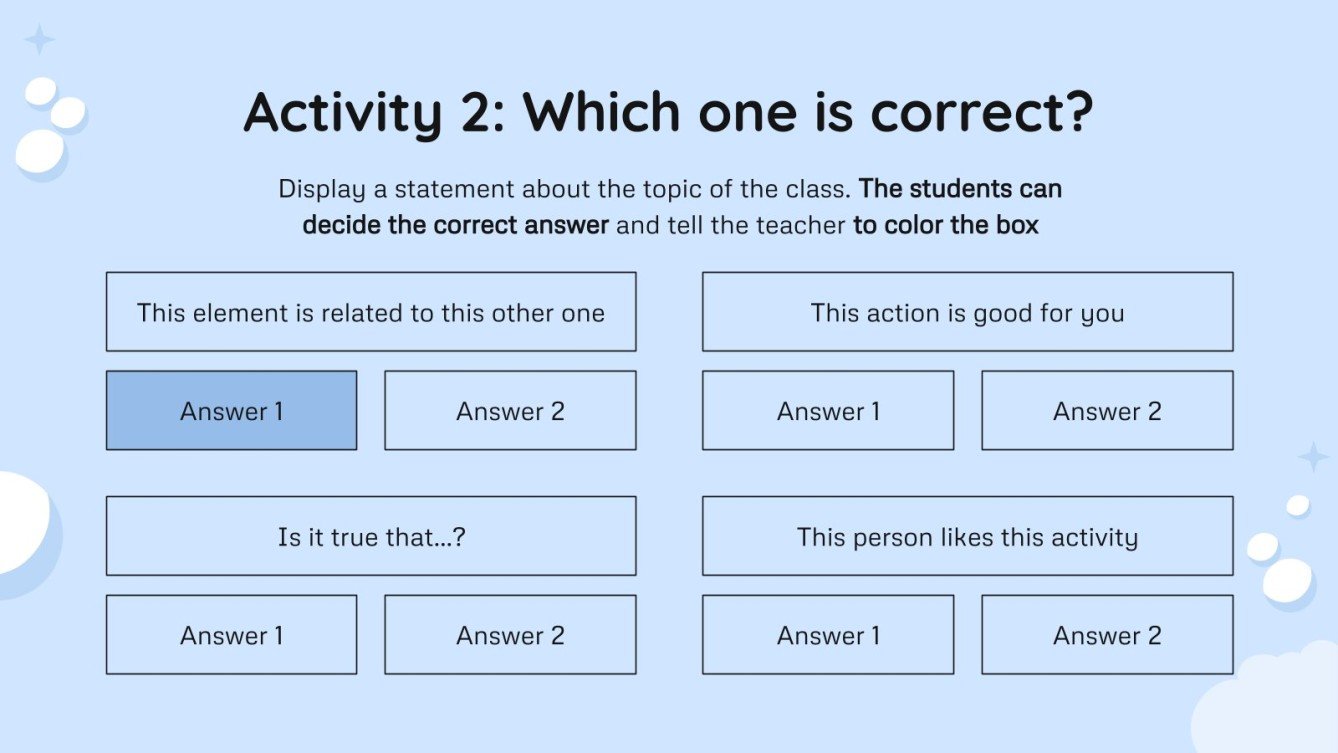Click the 'Is it true that...?' statement box

click(x=371, y=536)
